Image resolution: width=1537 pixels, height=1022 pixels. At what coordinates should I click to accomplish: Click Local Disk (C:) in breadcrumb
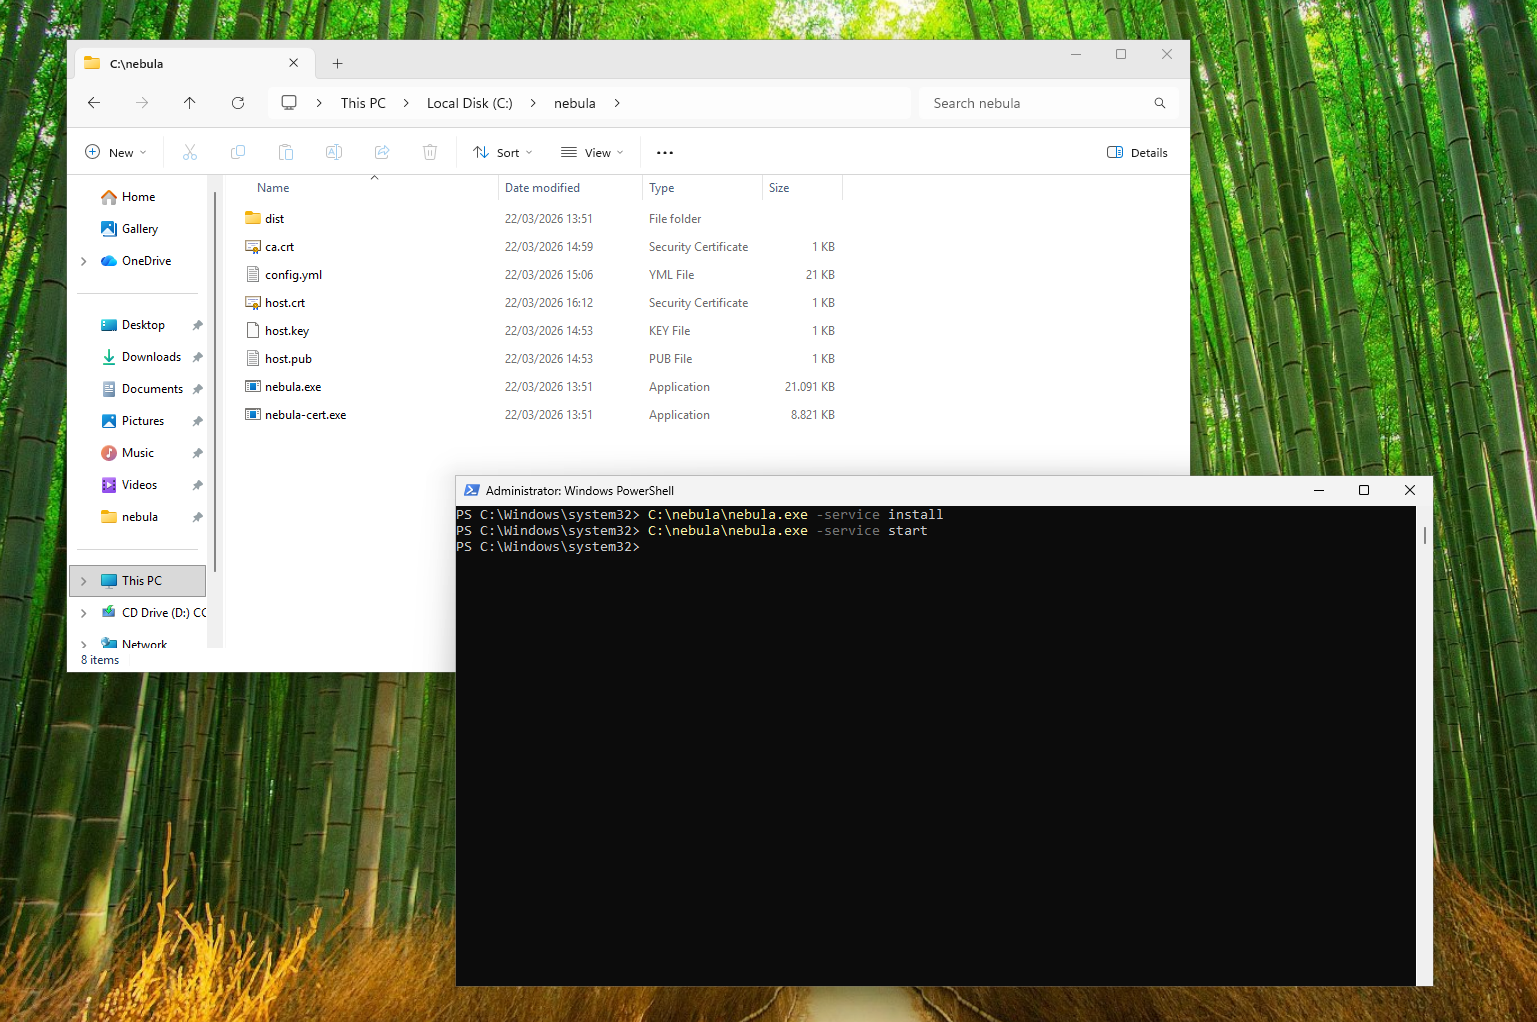pyautogui.click(x=469, y=103)
